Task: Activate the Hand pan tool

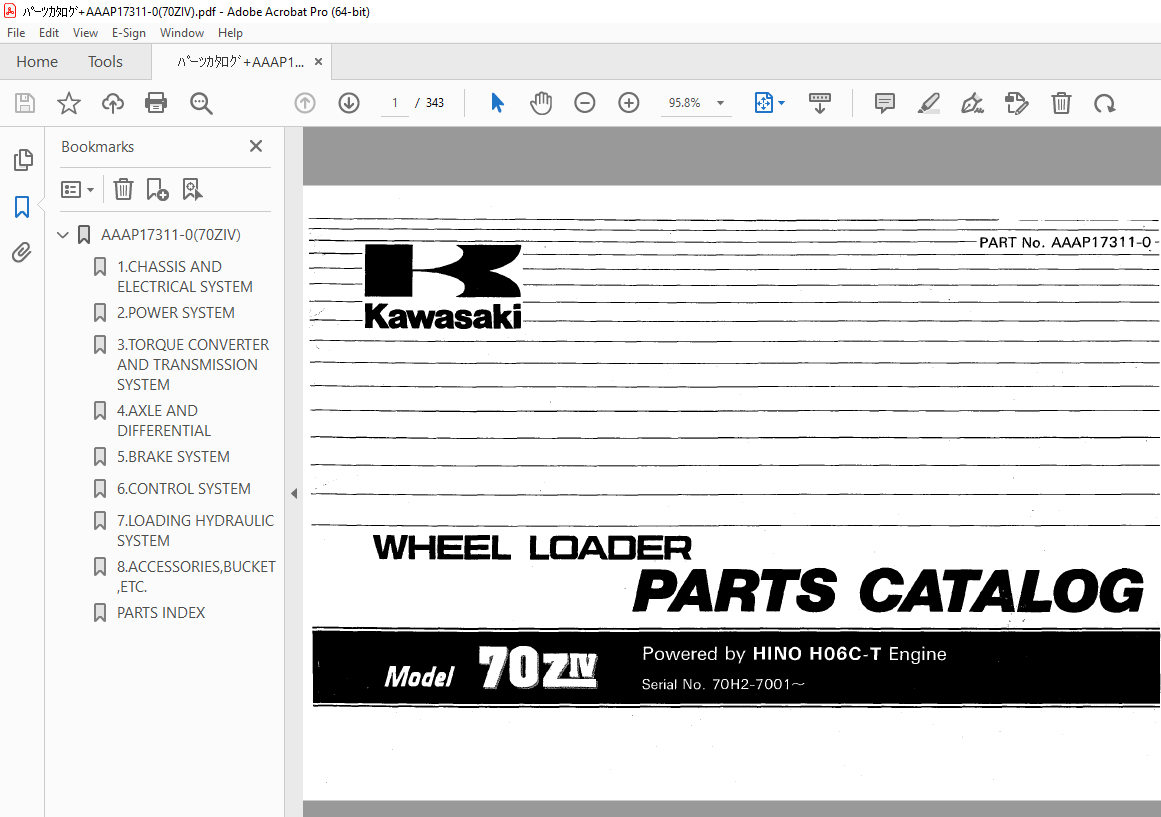Action: pyautogui.click(x=541, y=103)
